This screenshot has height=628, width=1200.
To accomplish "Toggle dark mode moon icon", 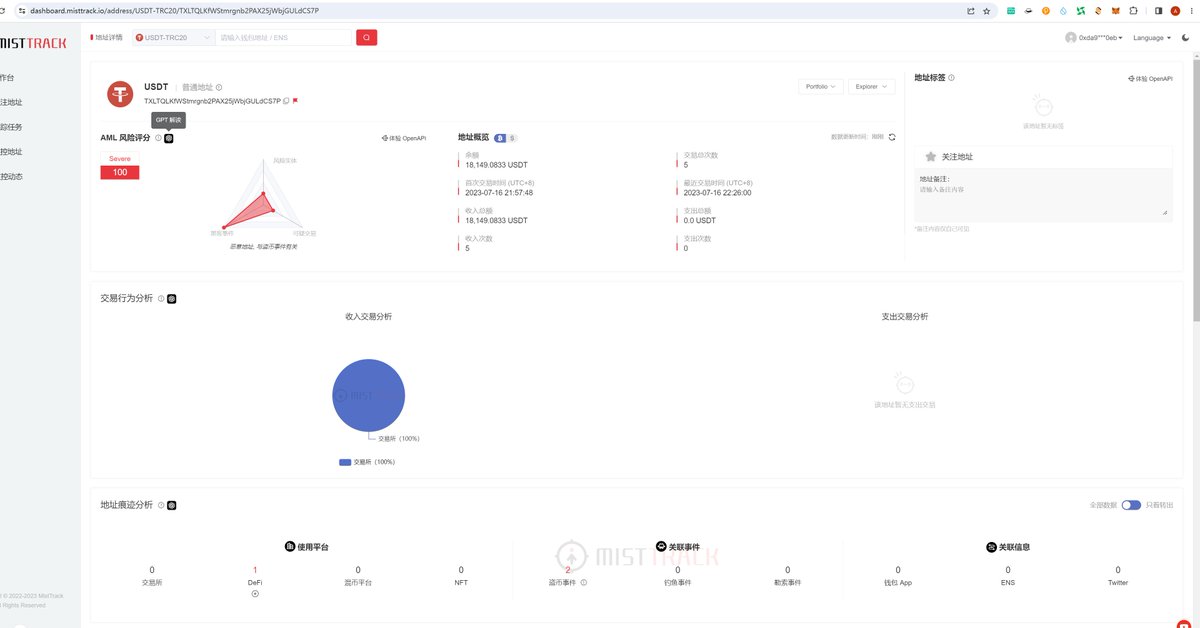I will (x=1186, y=37).
